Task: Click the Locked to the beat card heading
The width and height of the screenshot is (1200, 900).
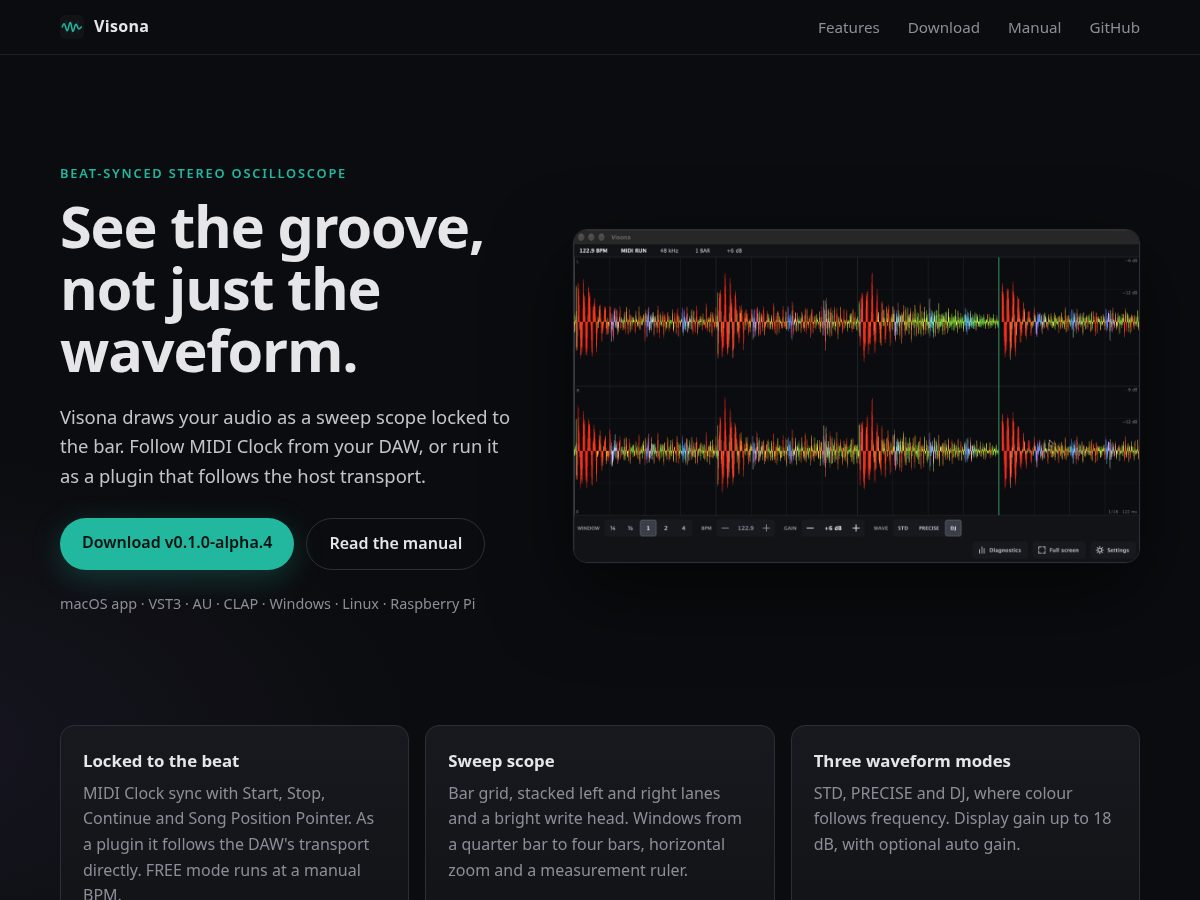Action: (x=161, y=761)
